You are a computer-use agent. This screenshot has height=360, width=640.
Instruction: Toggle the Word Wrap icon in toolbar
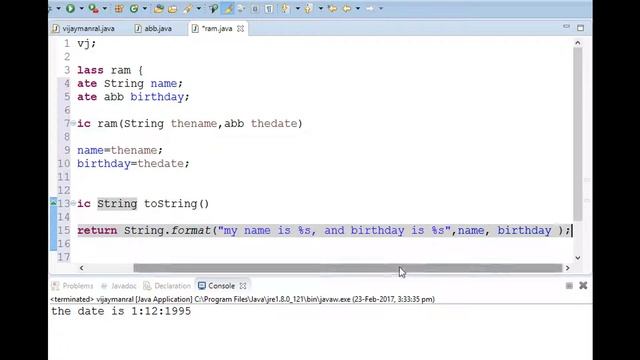point(241,8)
